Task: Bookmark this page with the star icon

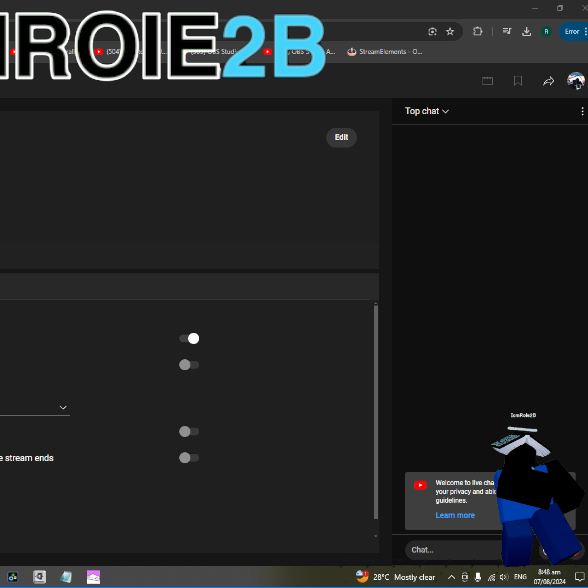Action: [x=450, y=32]
